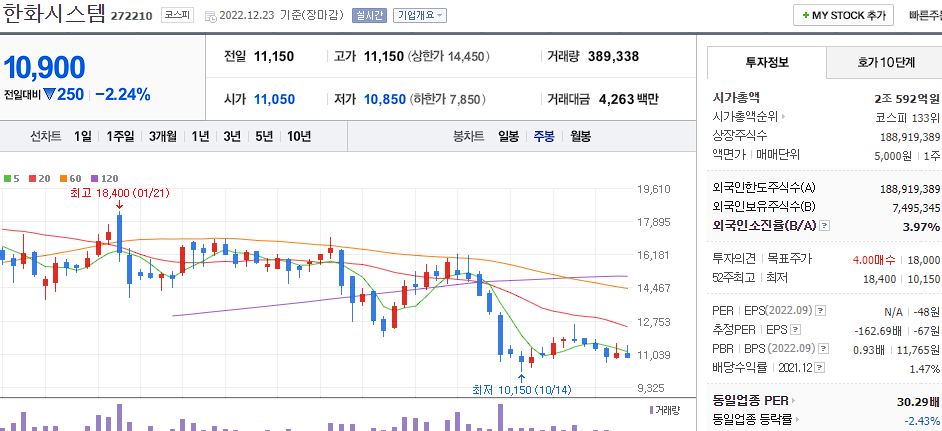Click the 시가총액 value 2조 592억원
Viewport: 942px width, 431px height.
[907, 99]
